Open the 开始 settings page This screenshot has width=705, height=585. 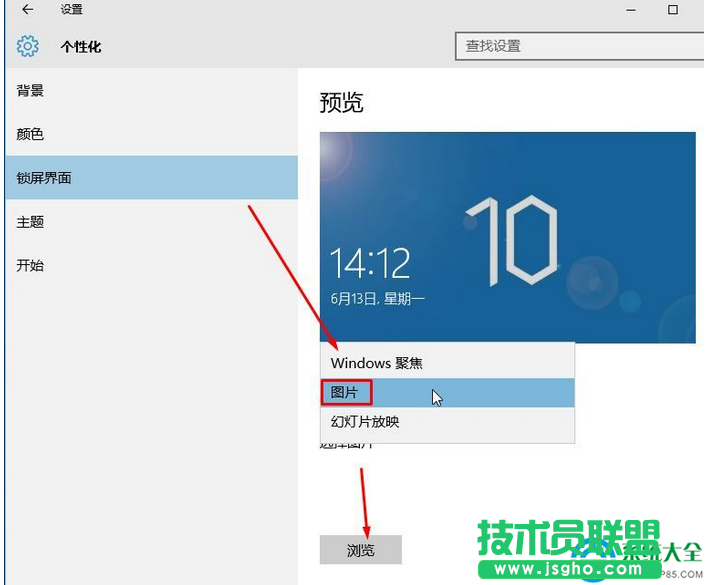31,265
